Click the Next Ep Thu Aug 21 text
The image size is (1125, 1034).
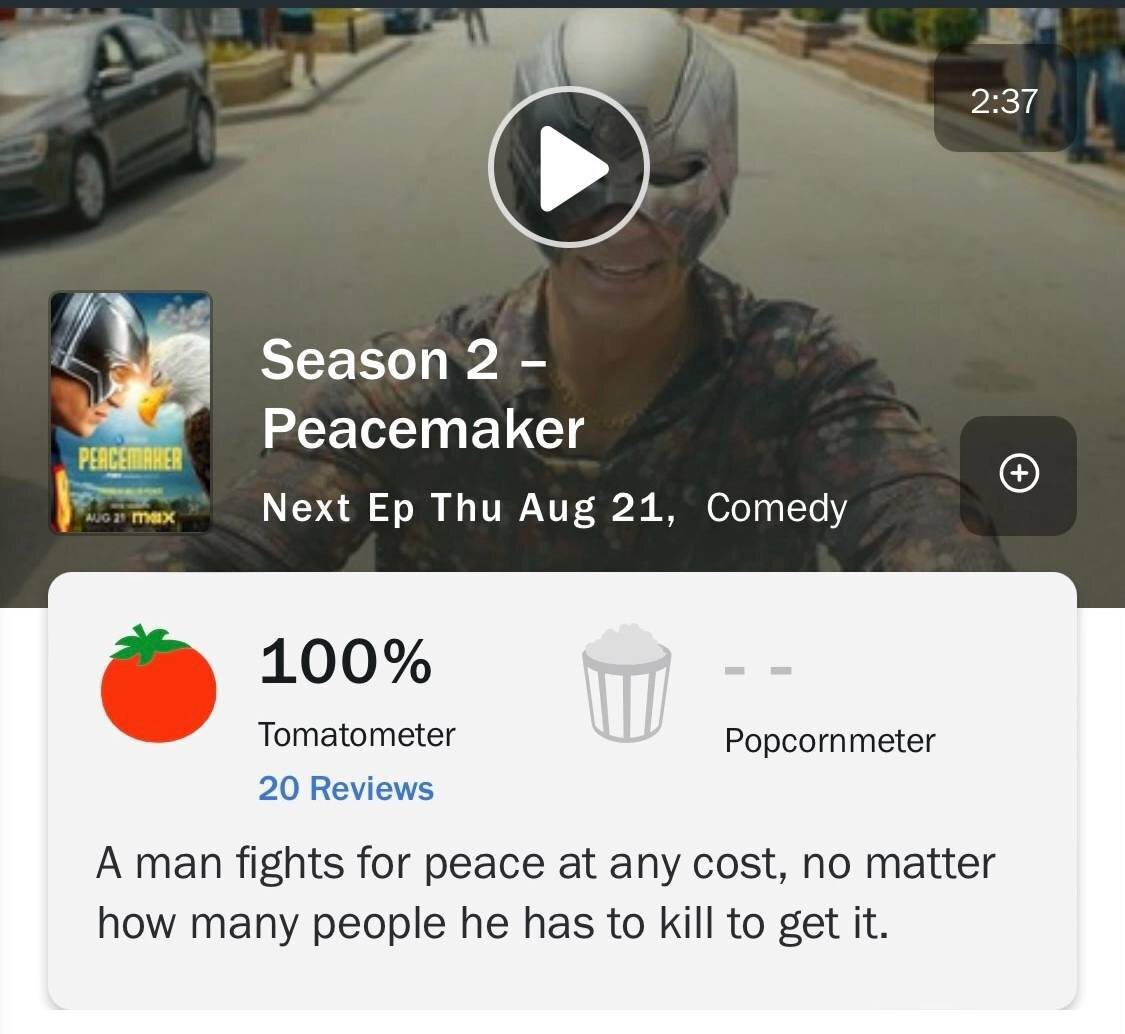tap(469, 508)
